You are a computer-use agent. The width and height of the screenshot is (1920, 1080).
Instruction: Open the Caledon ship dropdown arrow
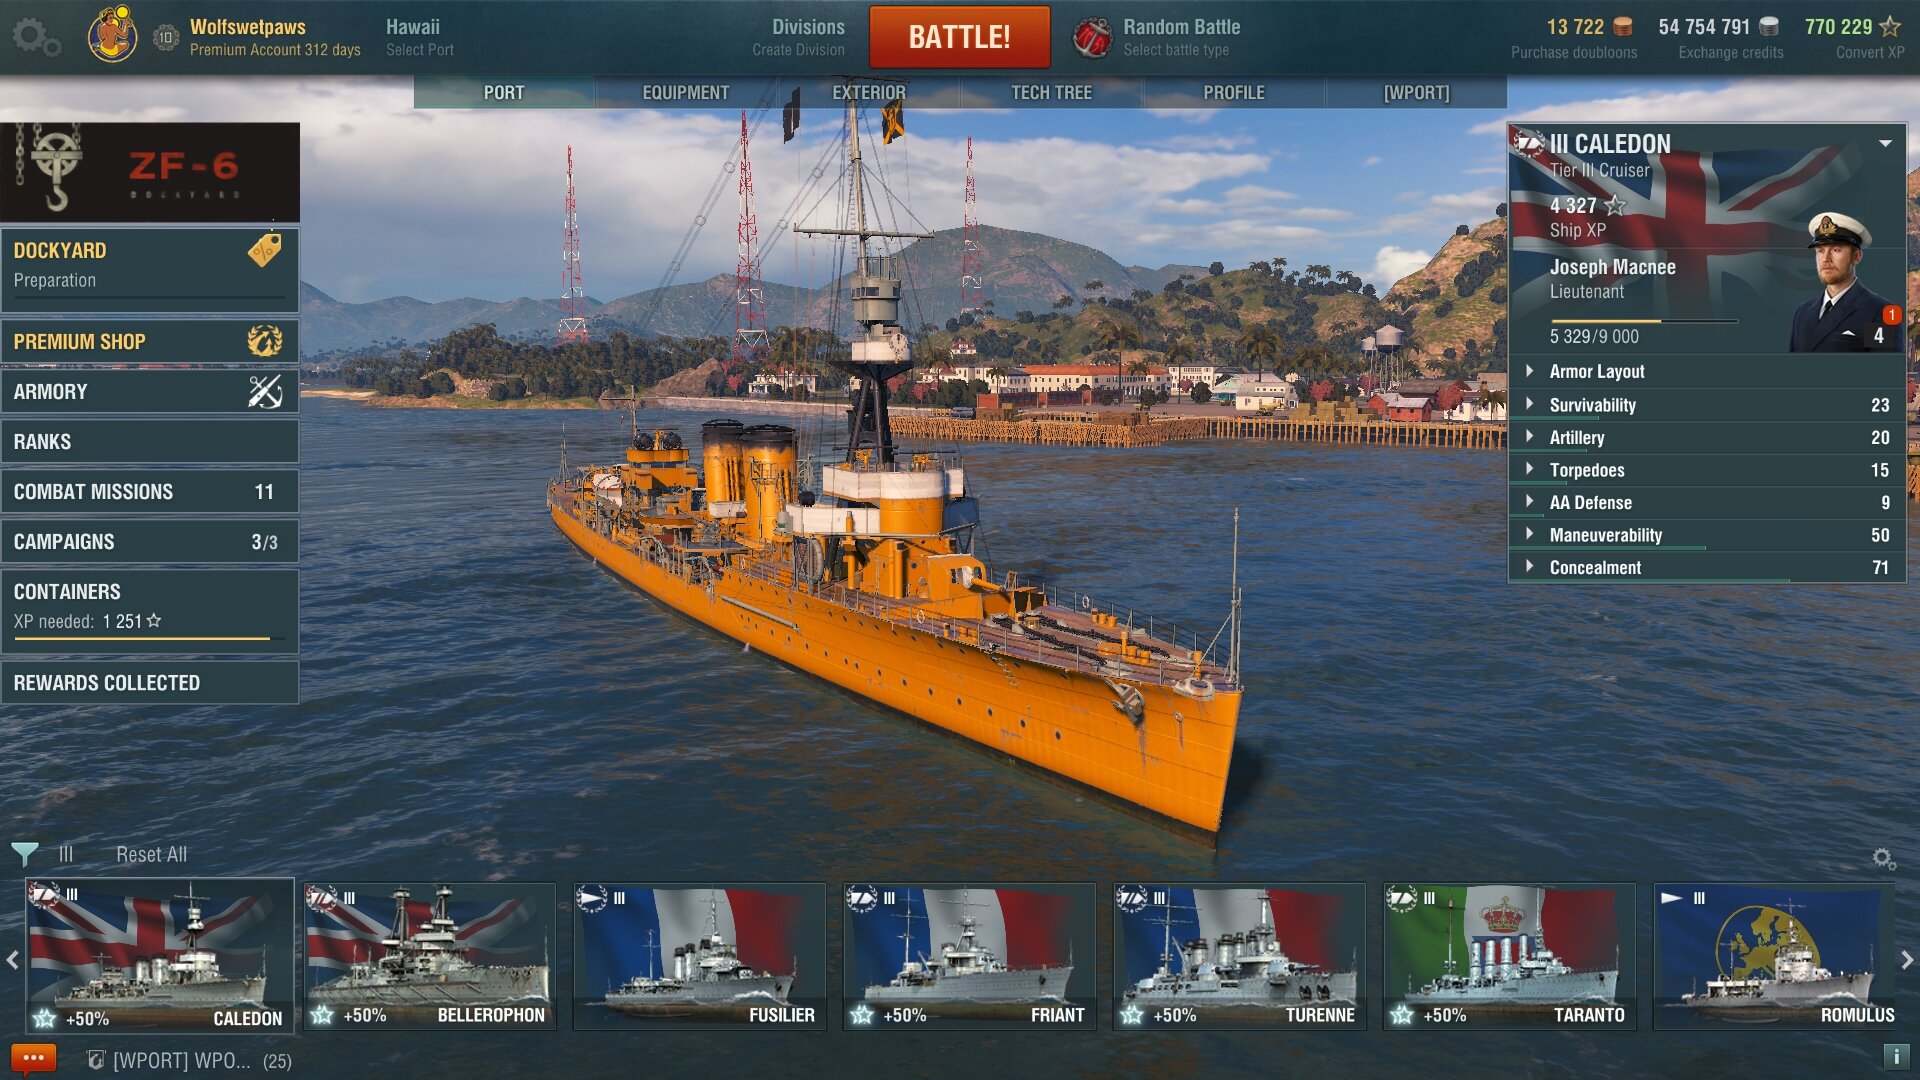[x=1885, y=144]
